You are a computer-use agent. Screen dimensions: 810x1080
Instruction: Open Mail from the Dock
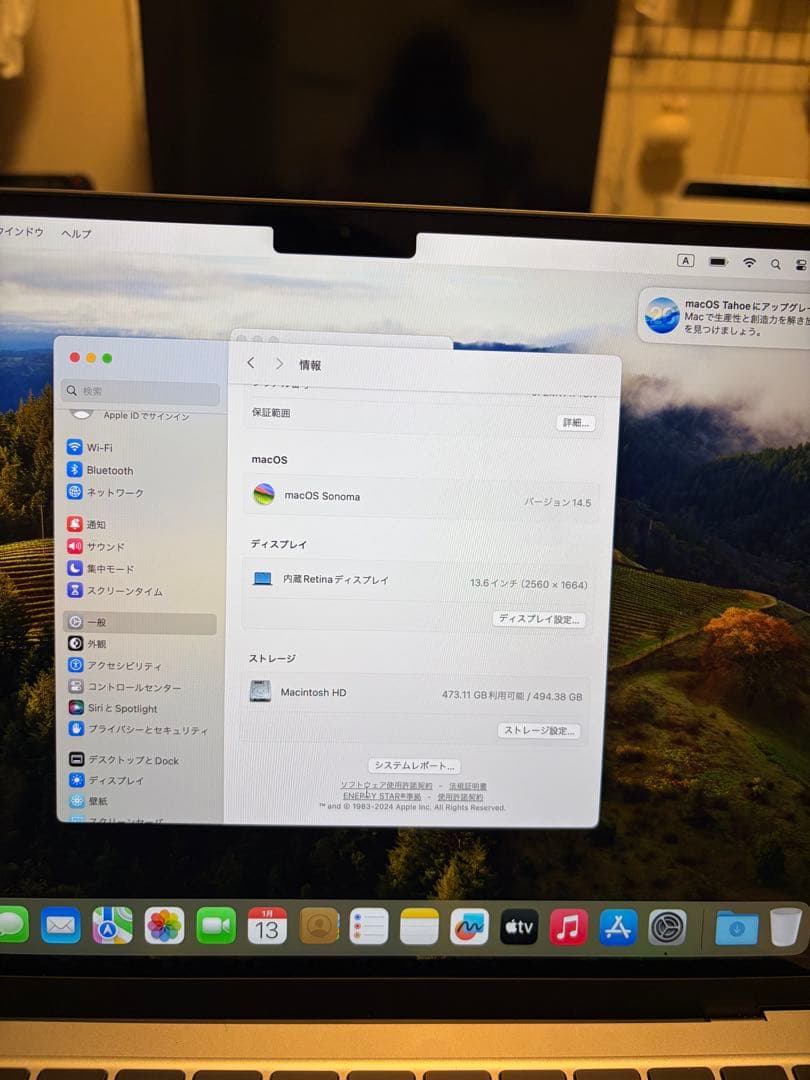[x=61, y=925]
